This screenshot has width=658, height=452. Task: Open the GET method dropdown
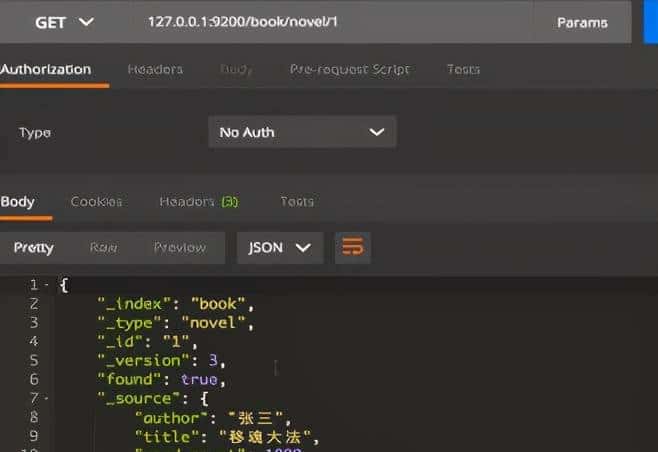(64, 22)
